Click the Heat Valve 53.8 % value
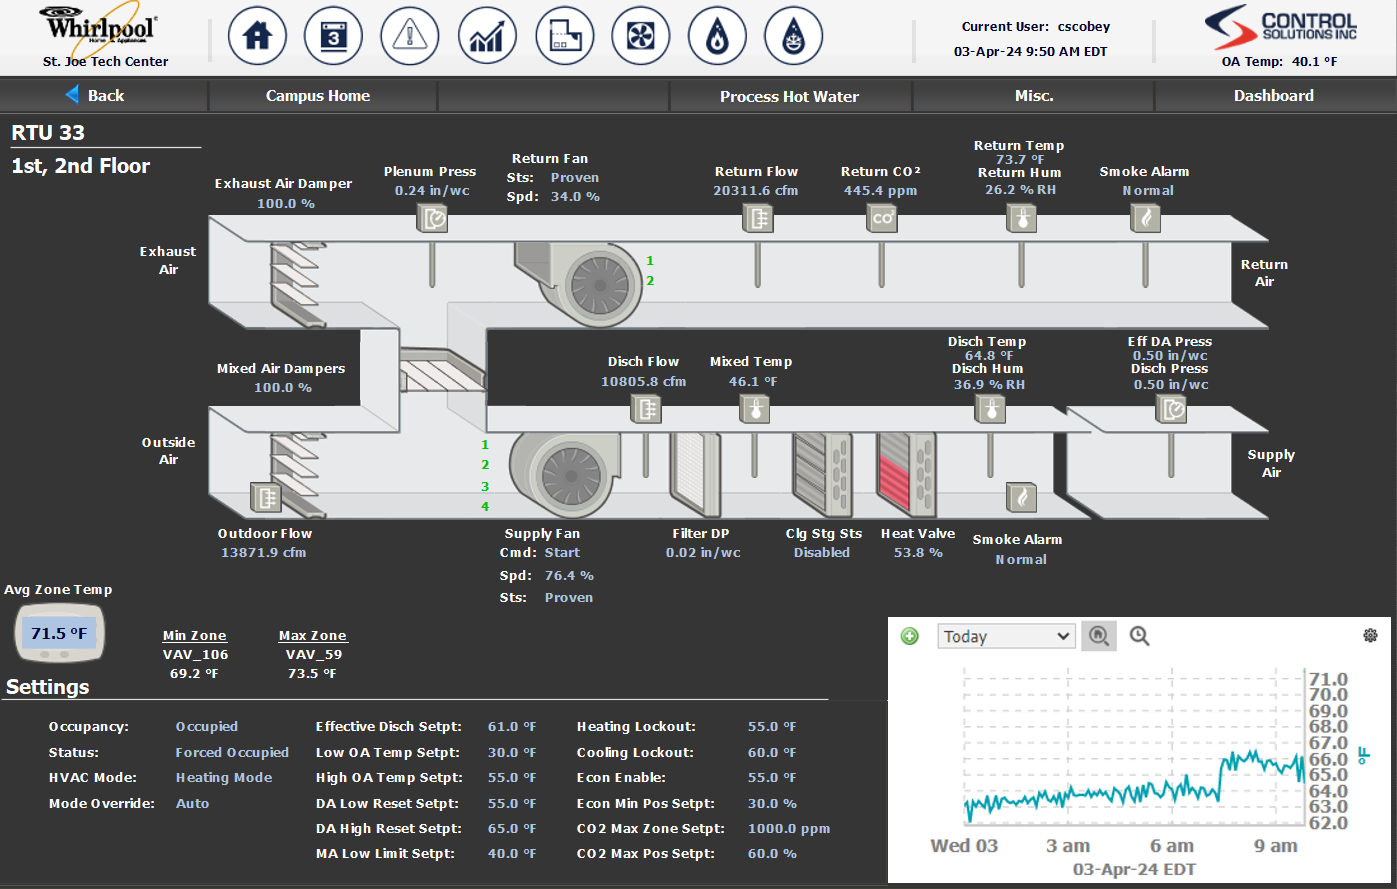 tap(918, 552)
